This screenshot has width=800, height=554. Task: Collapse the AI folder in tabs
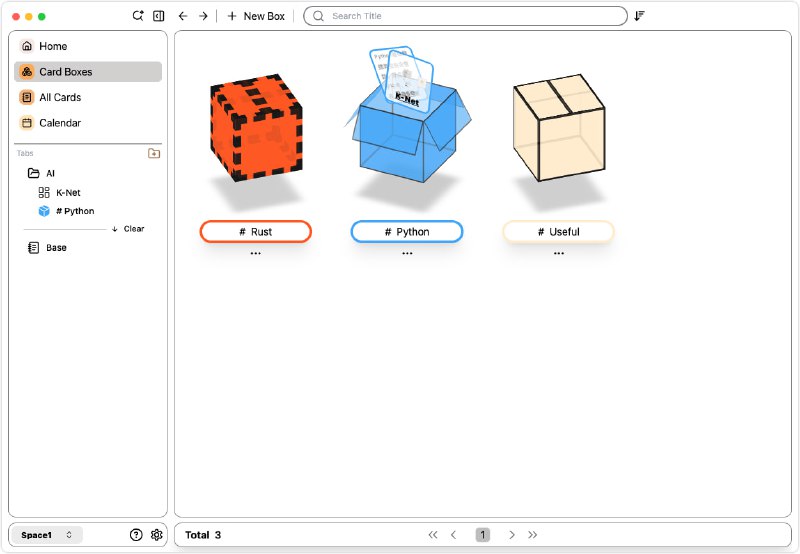[34, 173]
